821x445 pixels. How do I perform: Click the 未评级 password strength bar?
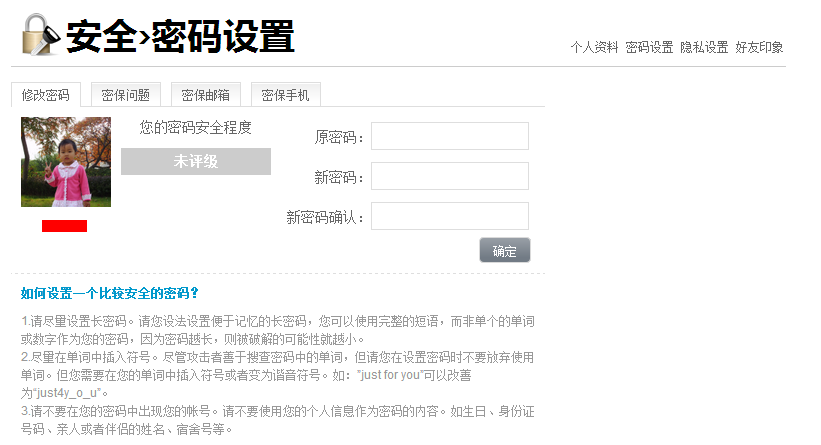[x=196, y=161]
